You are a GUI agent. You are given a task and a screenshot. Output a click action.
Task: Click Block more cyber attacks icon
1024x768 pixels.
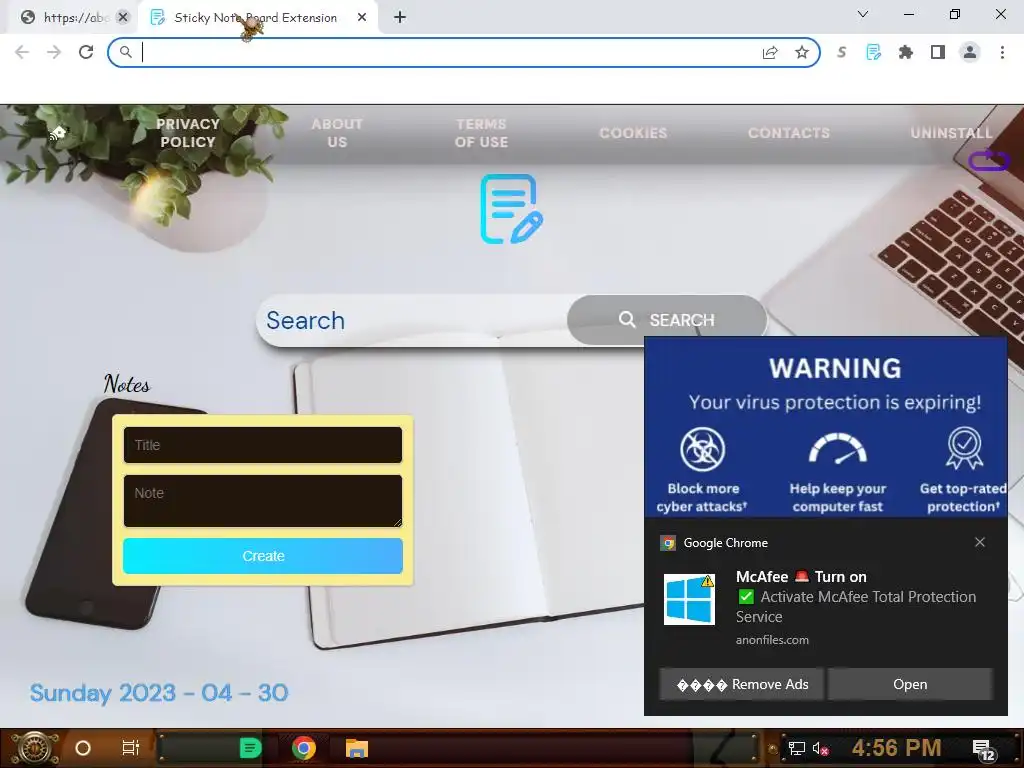pos(703,449)
